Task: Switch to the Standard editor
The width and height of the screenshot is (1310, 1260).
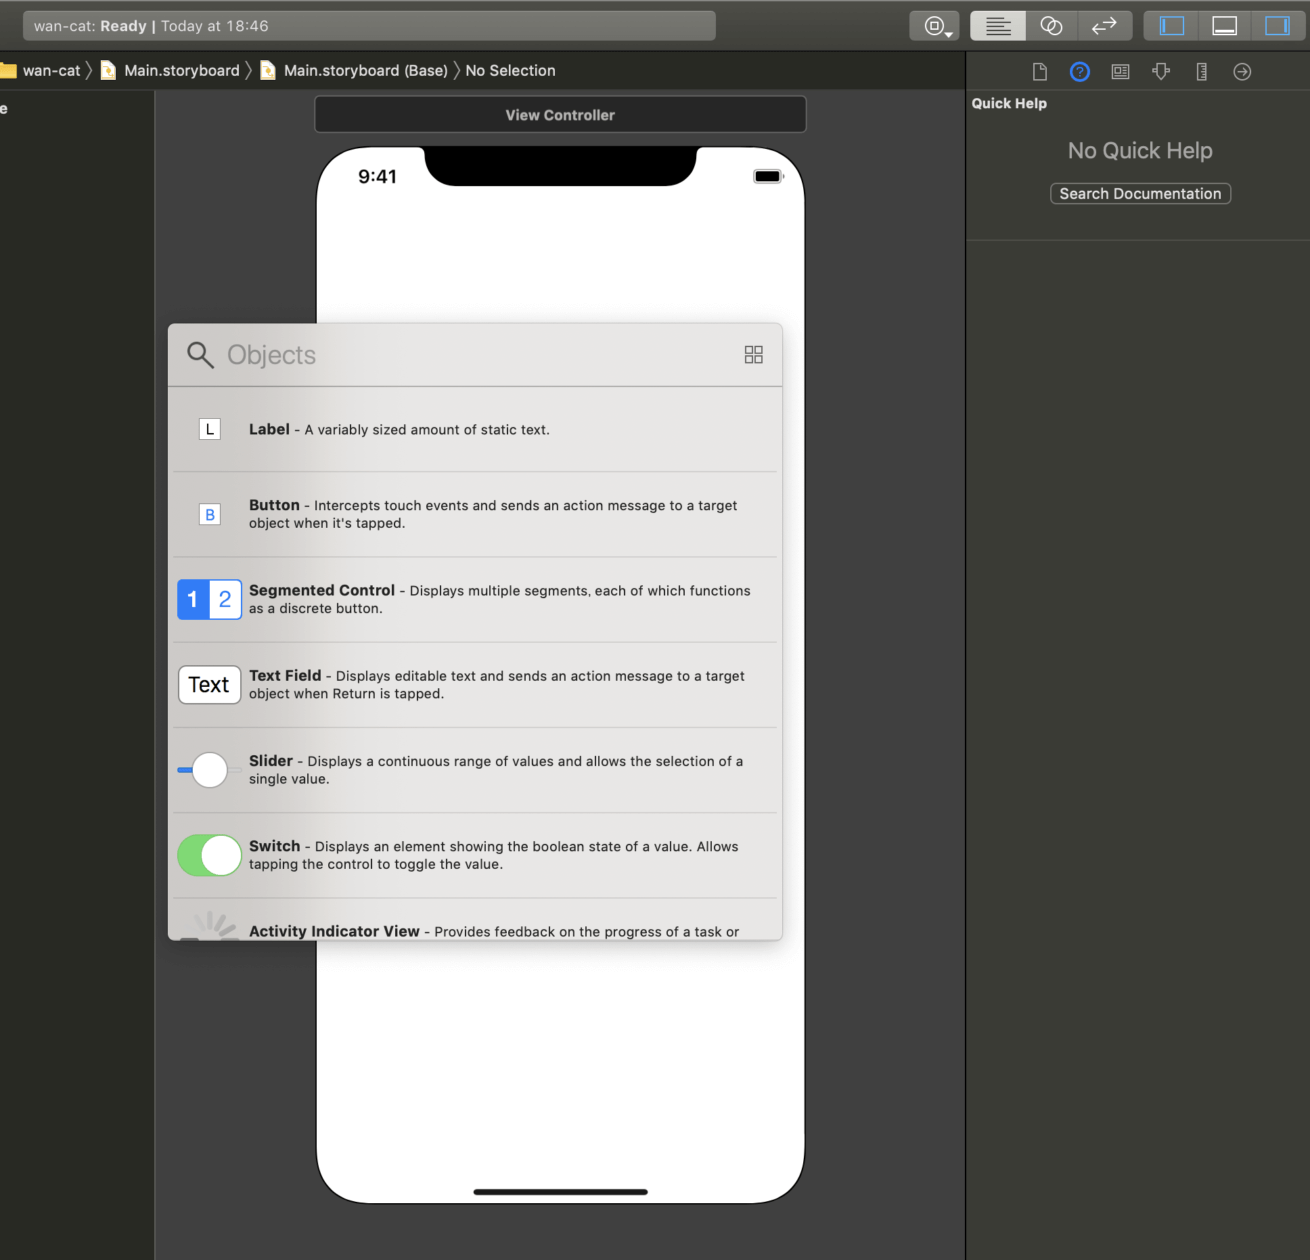Action: [997, 26]
